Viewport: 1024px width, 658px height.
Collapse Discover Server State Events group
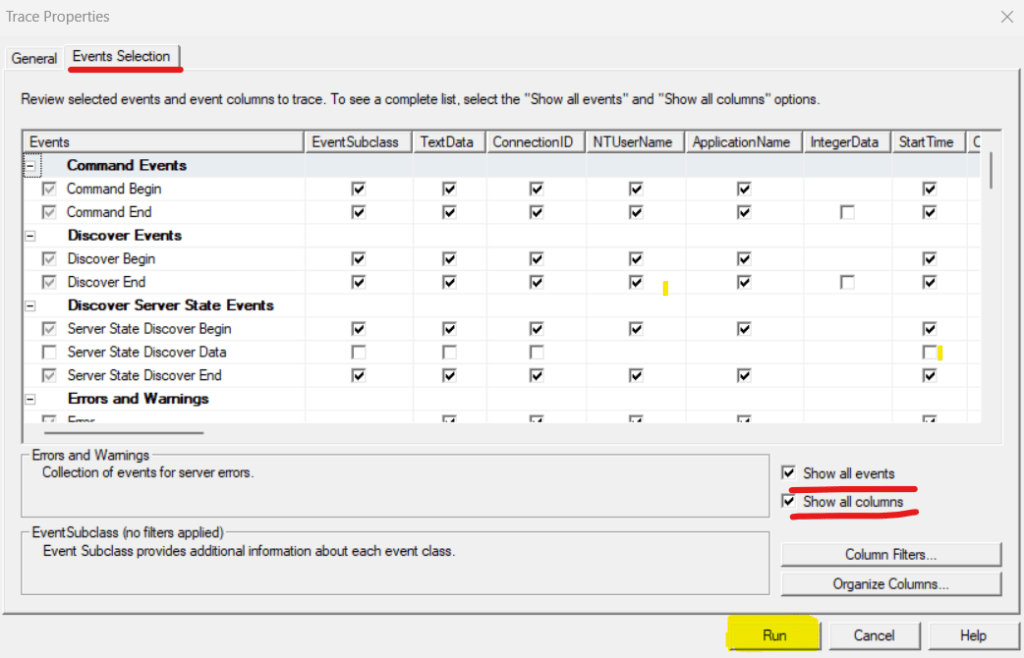pyautogui.click(x=30, y=306)
